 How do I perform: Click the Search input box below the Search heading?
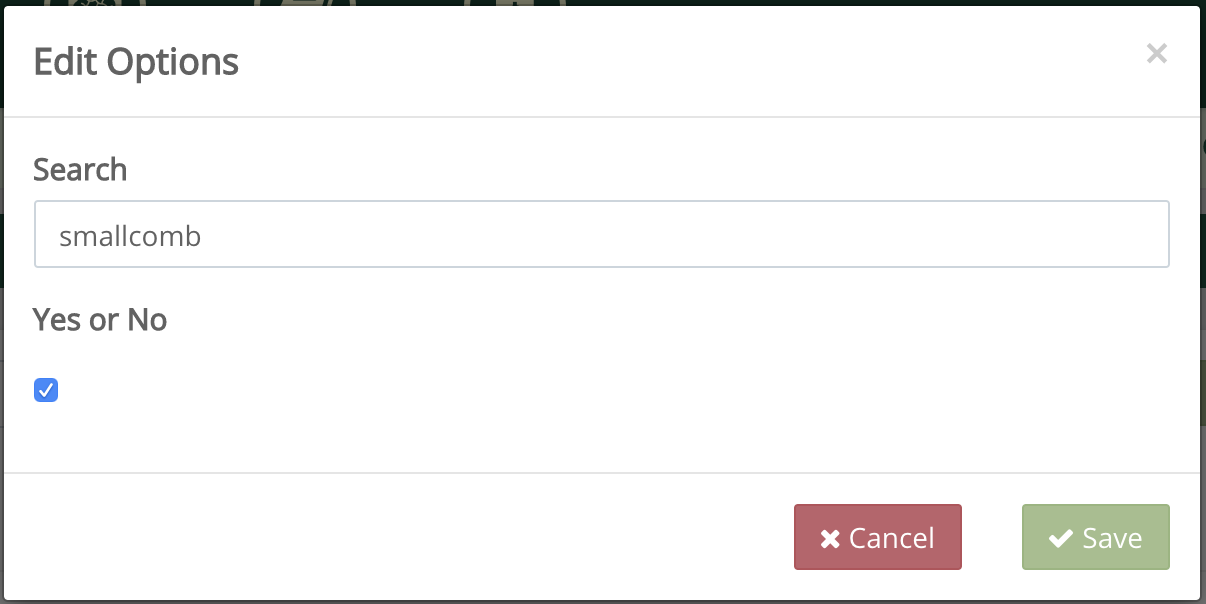coord(602,236)
